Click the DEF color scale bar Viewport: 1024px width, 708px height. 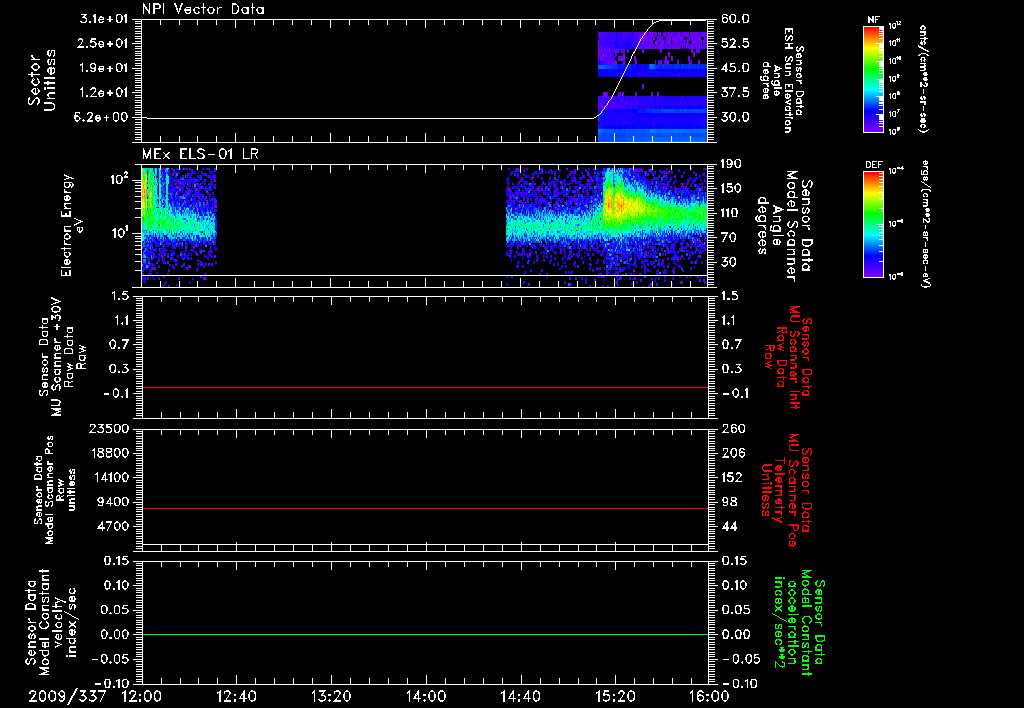[874, 223]
